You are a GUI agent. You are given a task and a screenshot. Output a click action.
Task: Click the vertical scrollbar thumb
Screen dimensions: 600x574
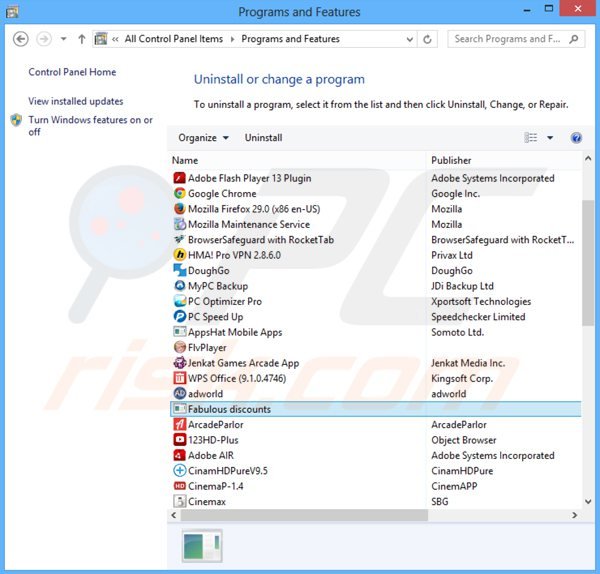click(x=588, y=263)
